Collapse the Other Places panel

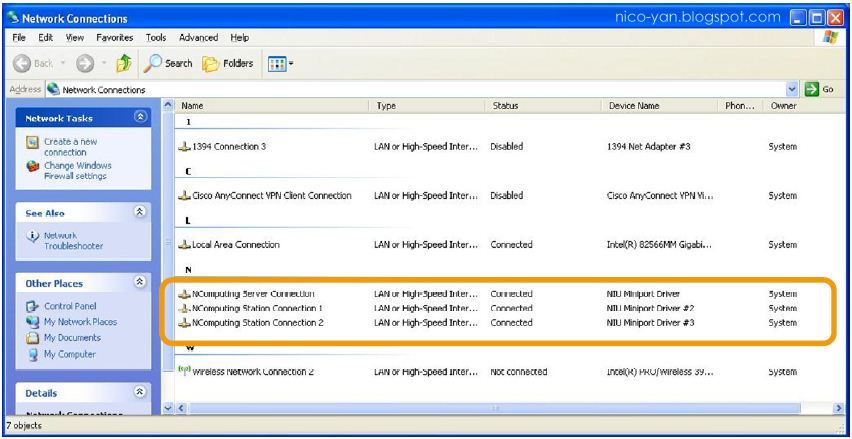point(140,281)
